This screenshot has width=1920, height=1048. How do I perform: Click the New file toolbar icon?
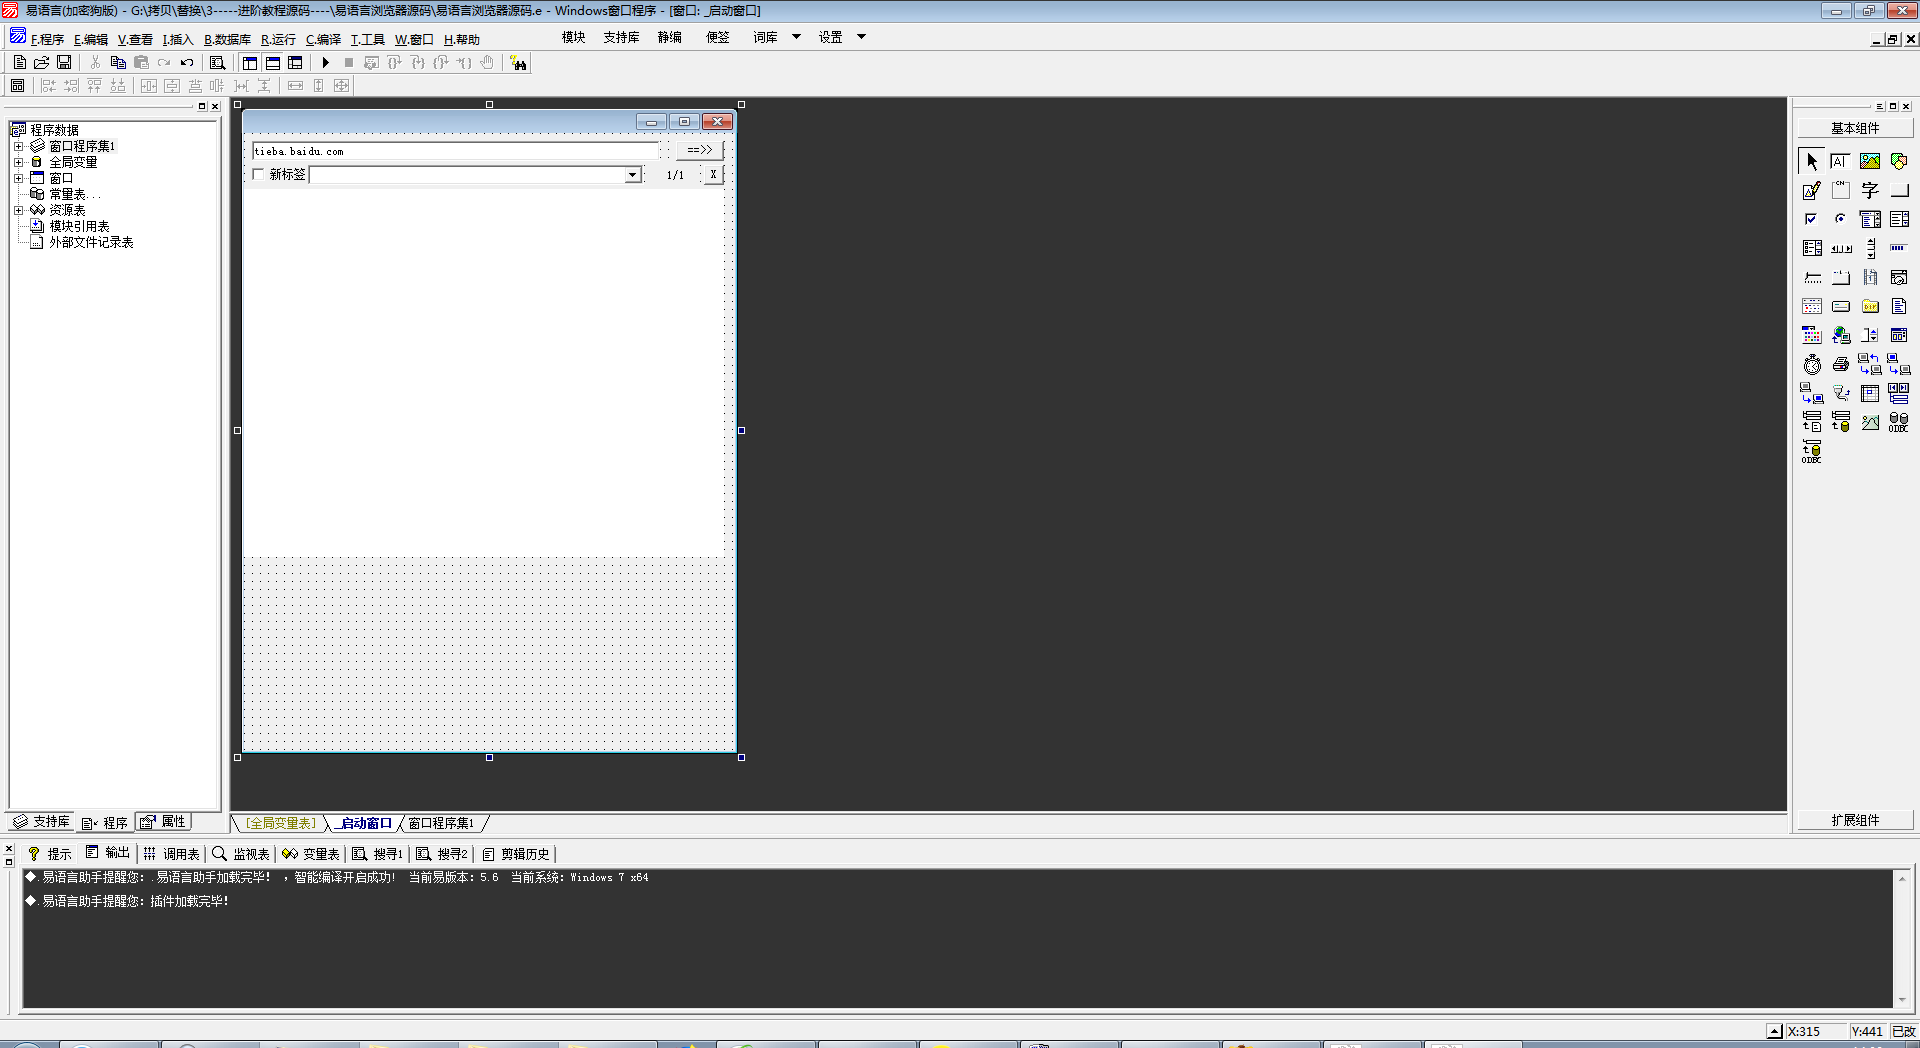pyautogui.click(x=19, y=62)
